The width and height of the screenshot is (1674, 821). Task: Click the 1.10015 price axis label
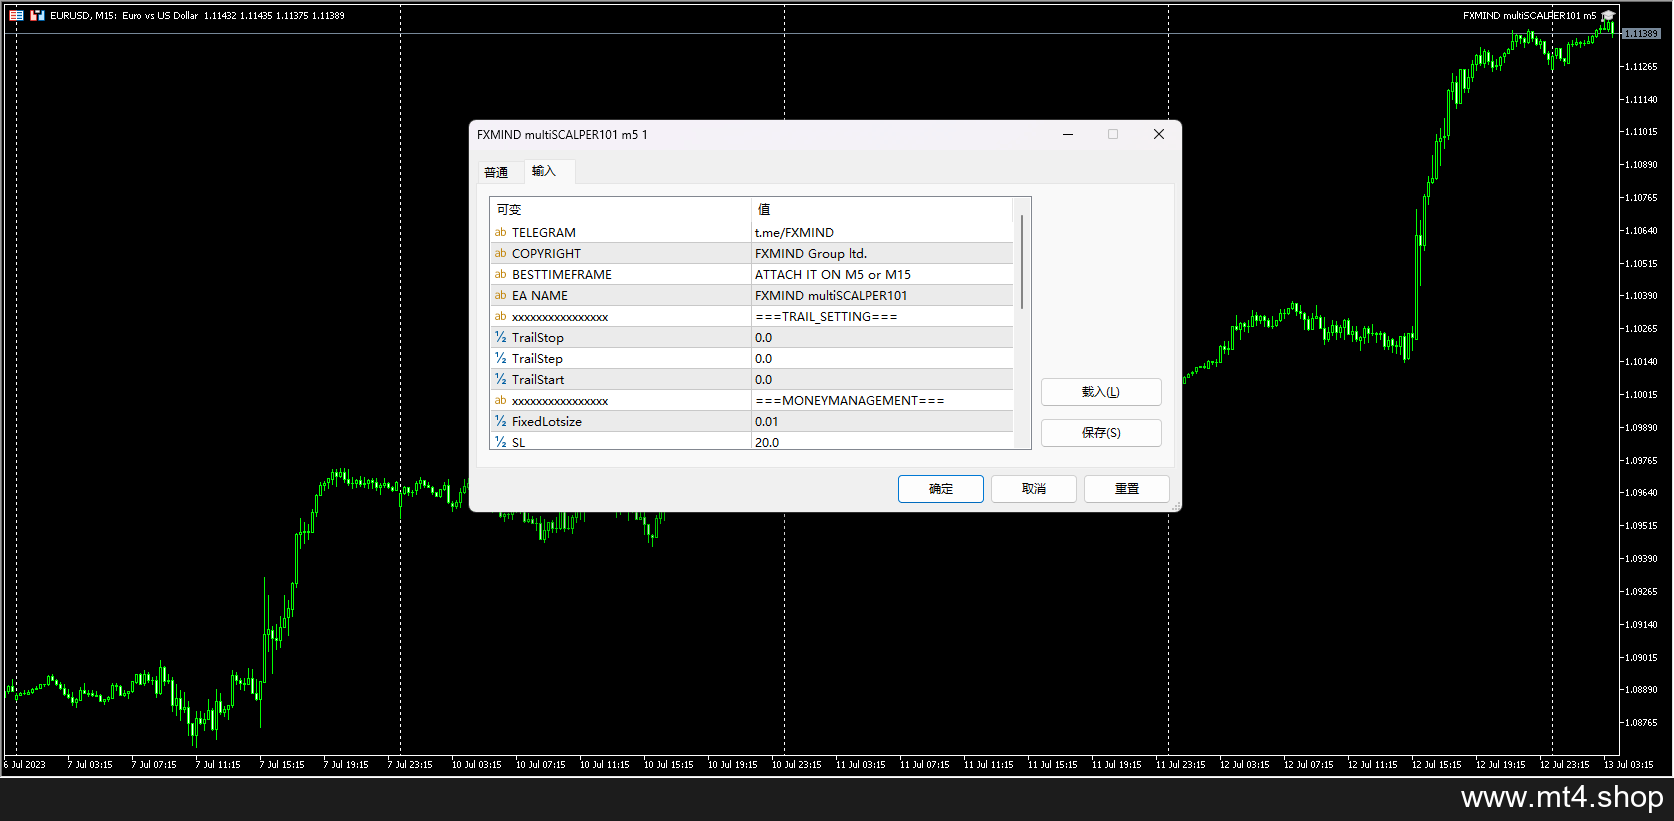point(1641,395)
